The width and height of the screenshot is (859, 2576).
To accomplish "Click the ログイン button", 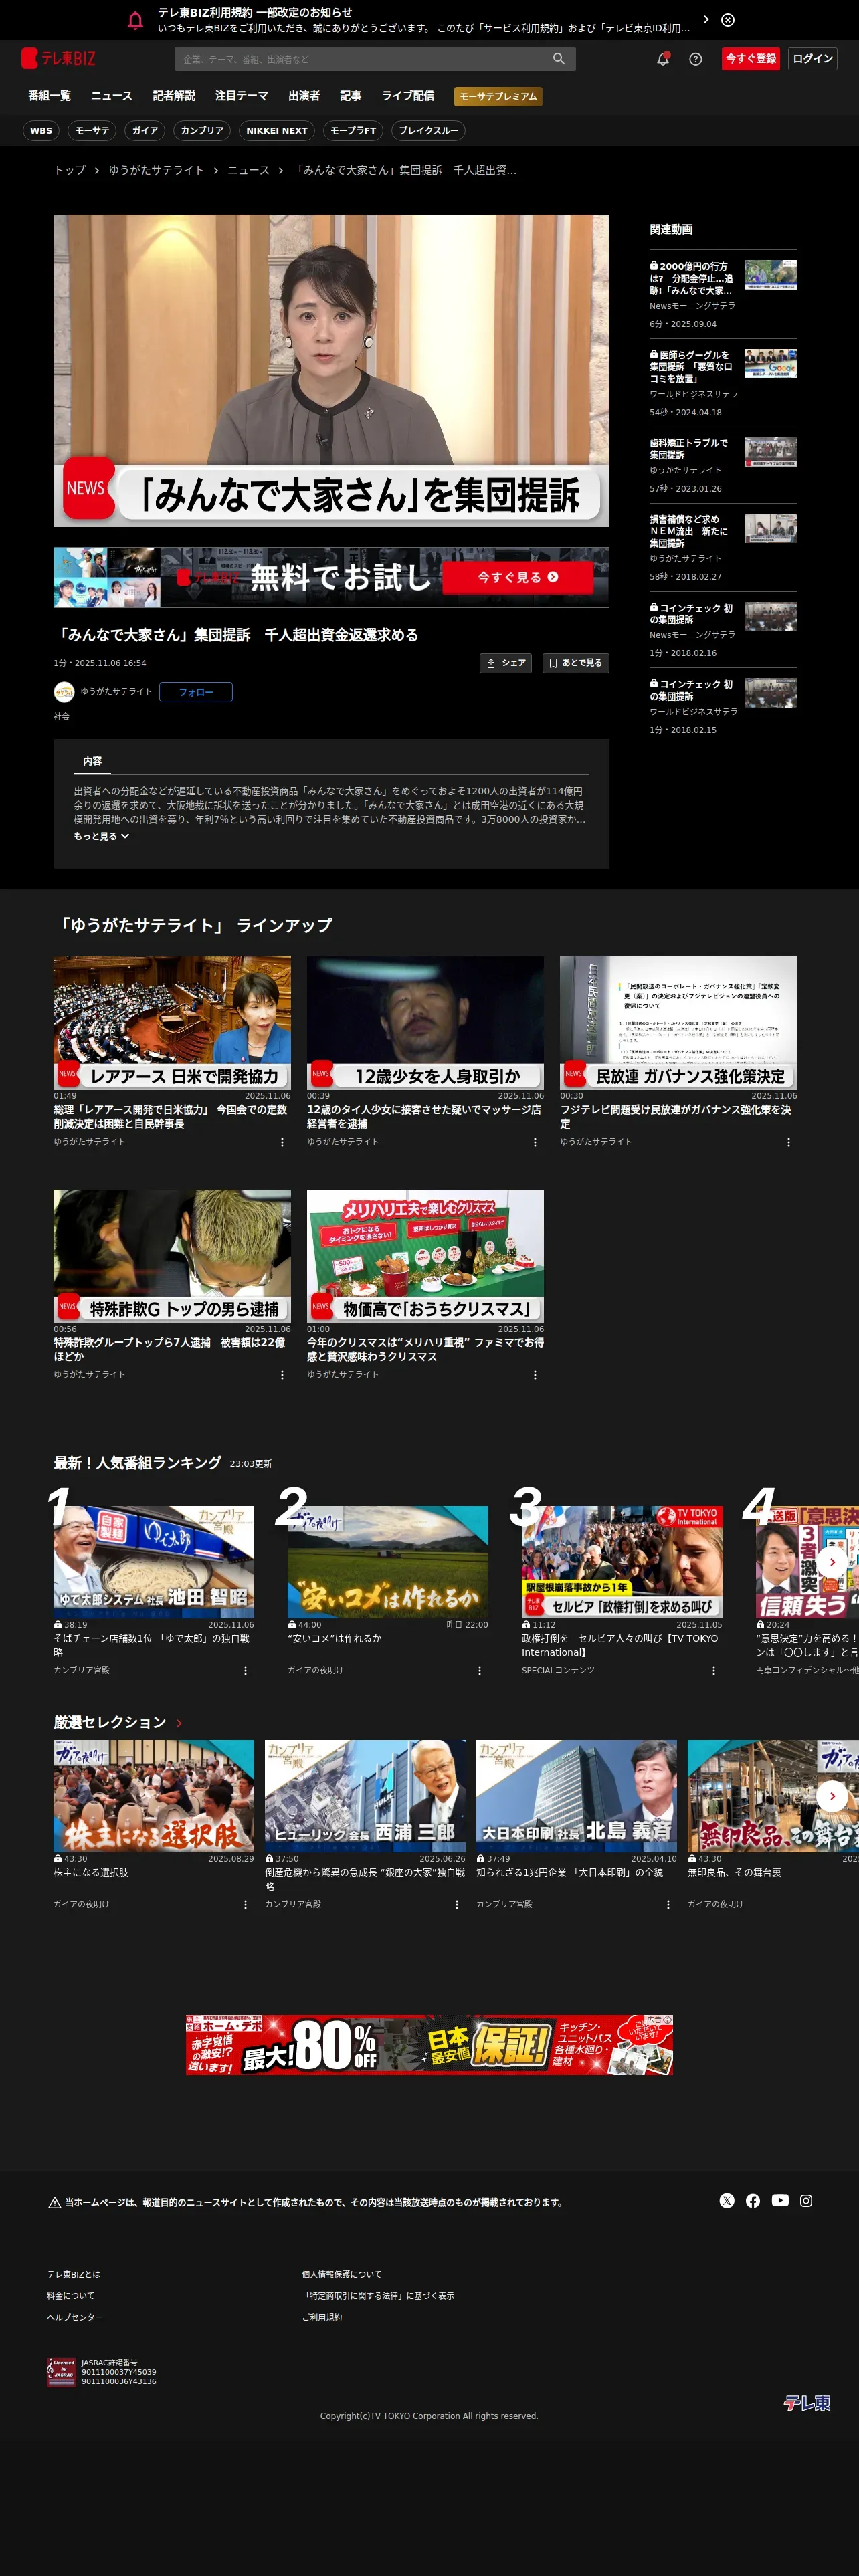I will [x=812, y=59].
